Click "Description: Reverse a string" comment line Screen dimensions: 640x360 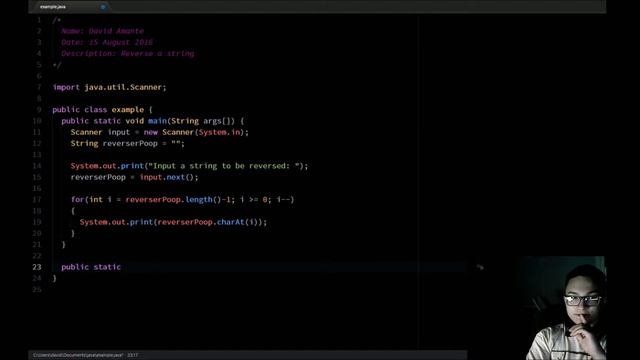pos(128,53)
